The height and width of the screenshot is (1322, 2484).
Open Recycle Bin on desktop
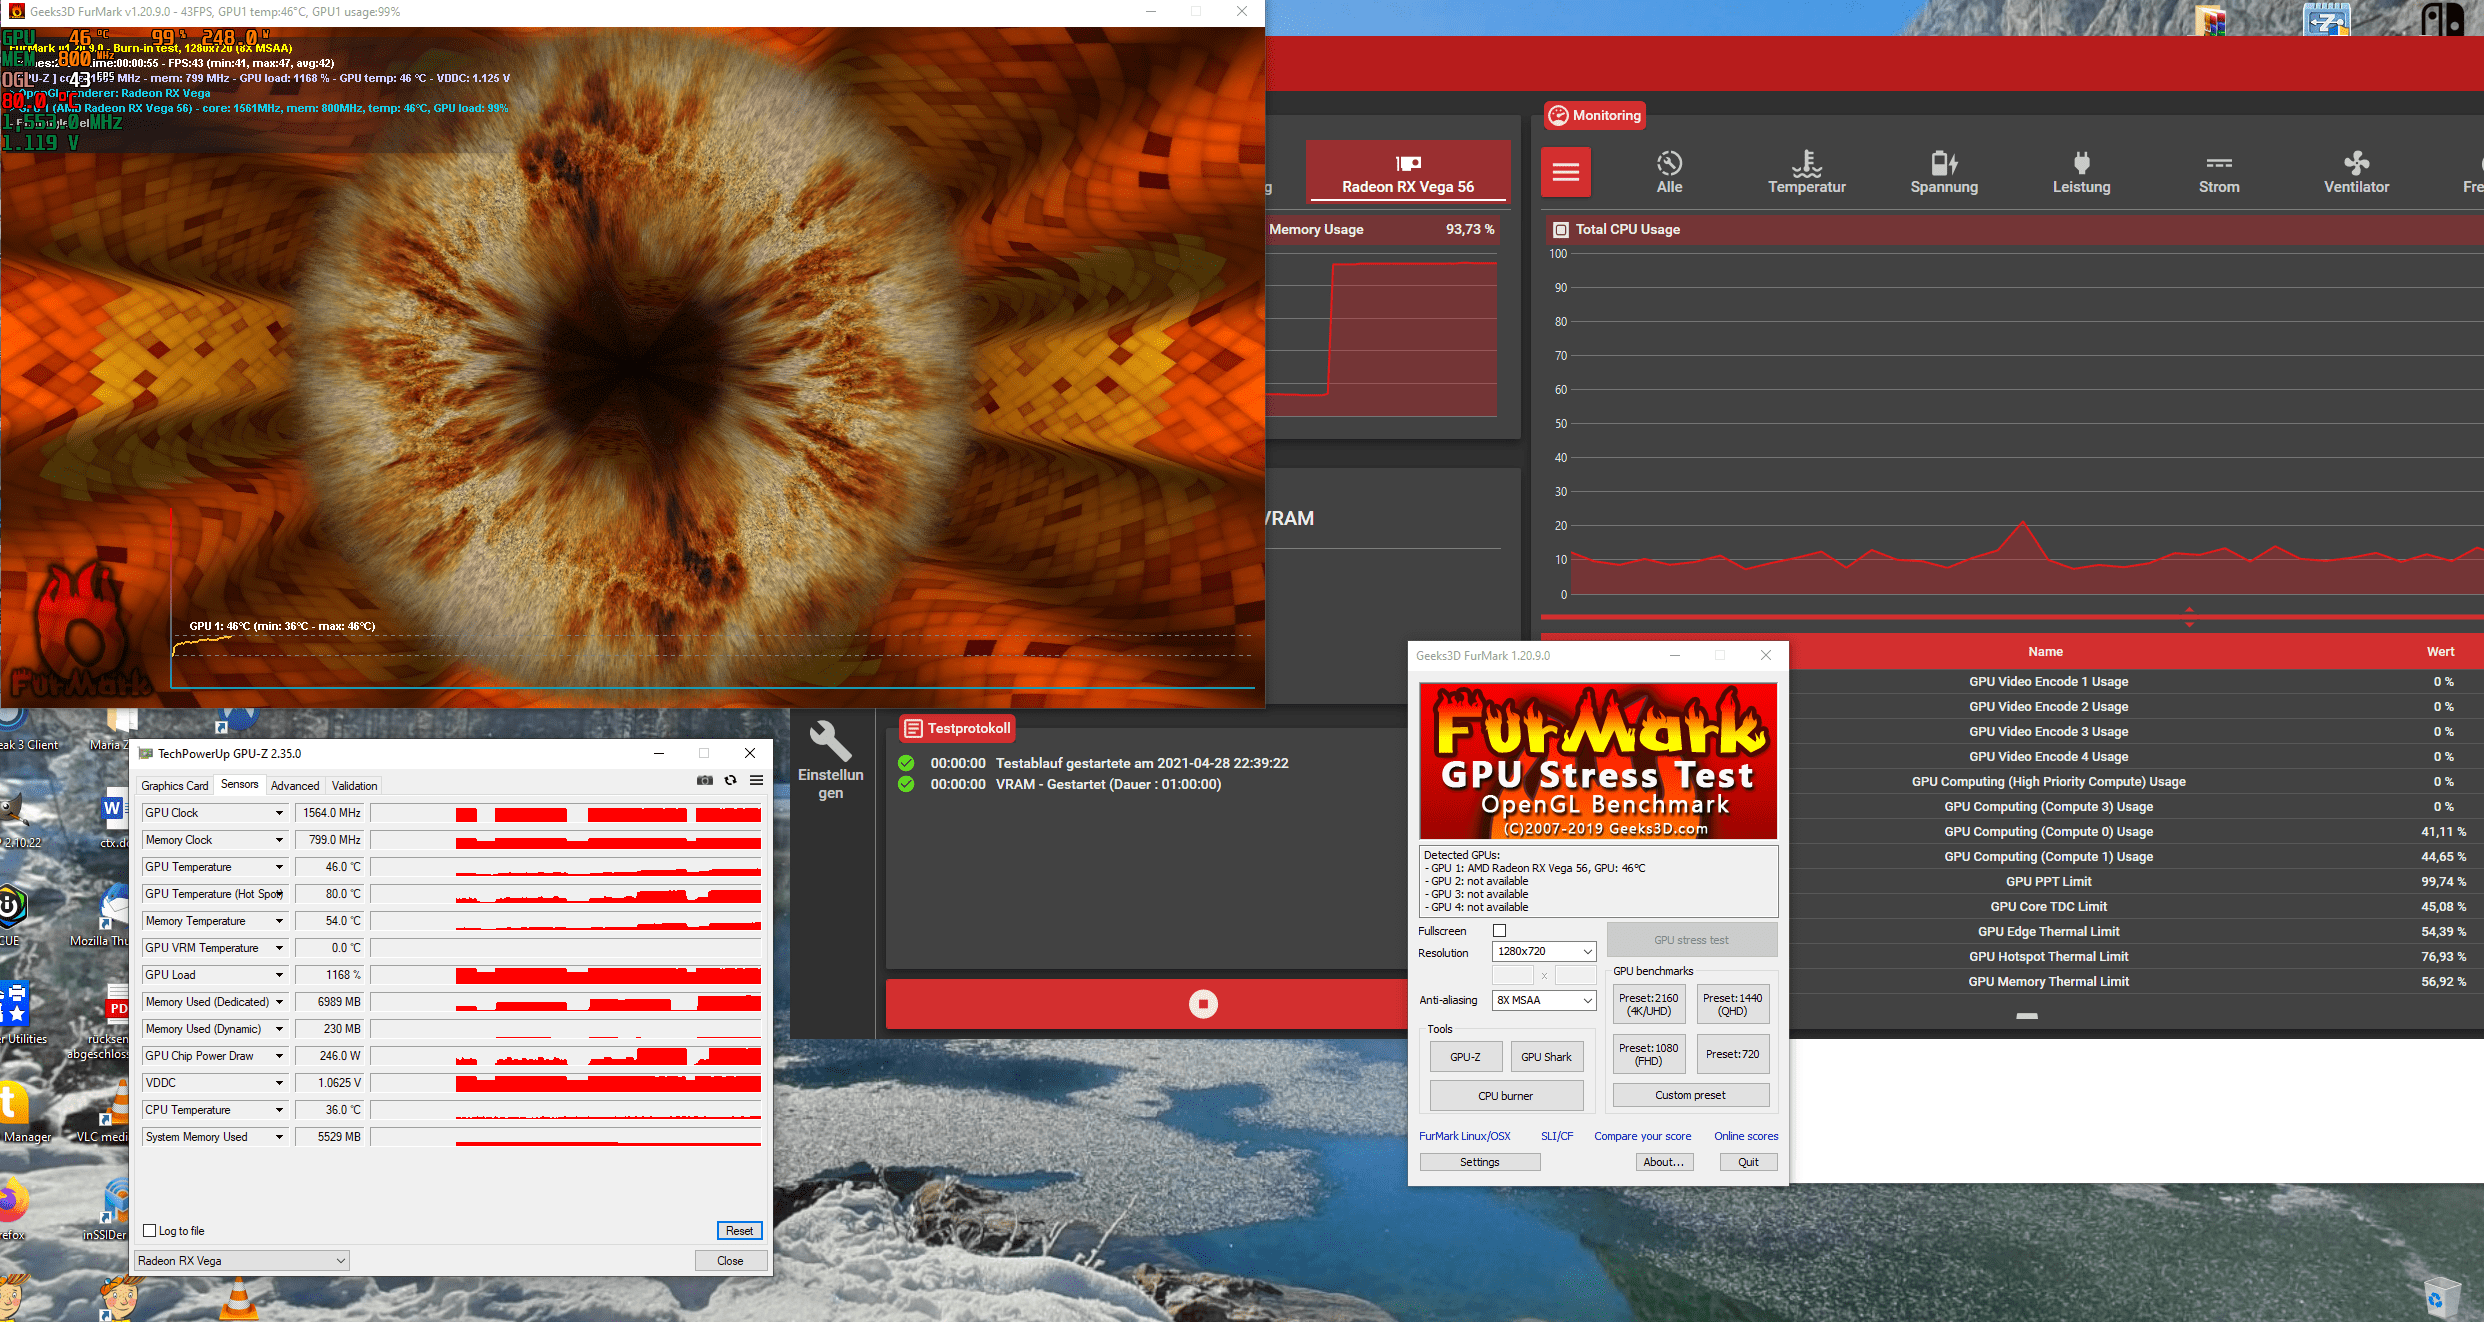coord(2442,1298)
